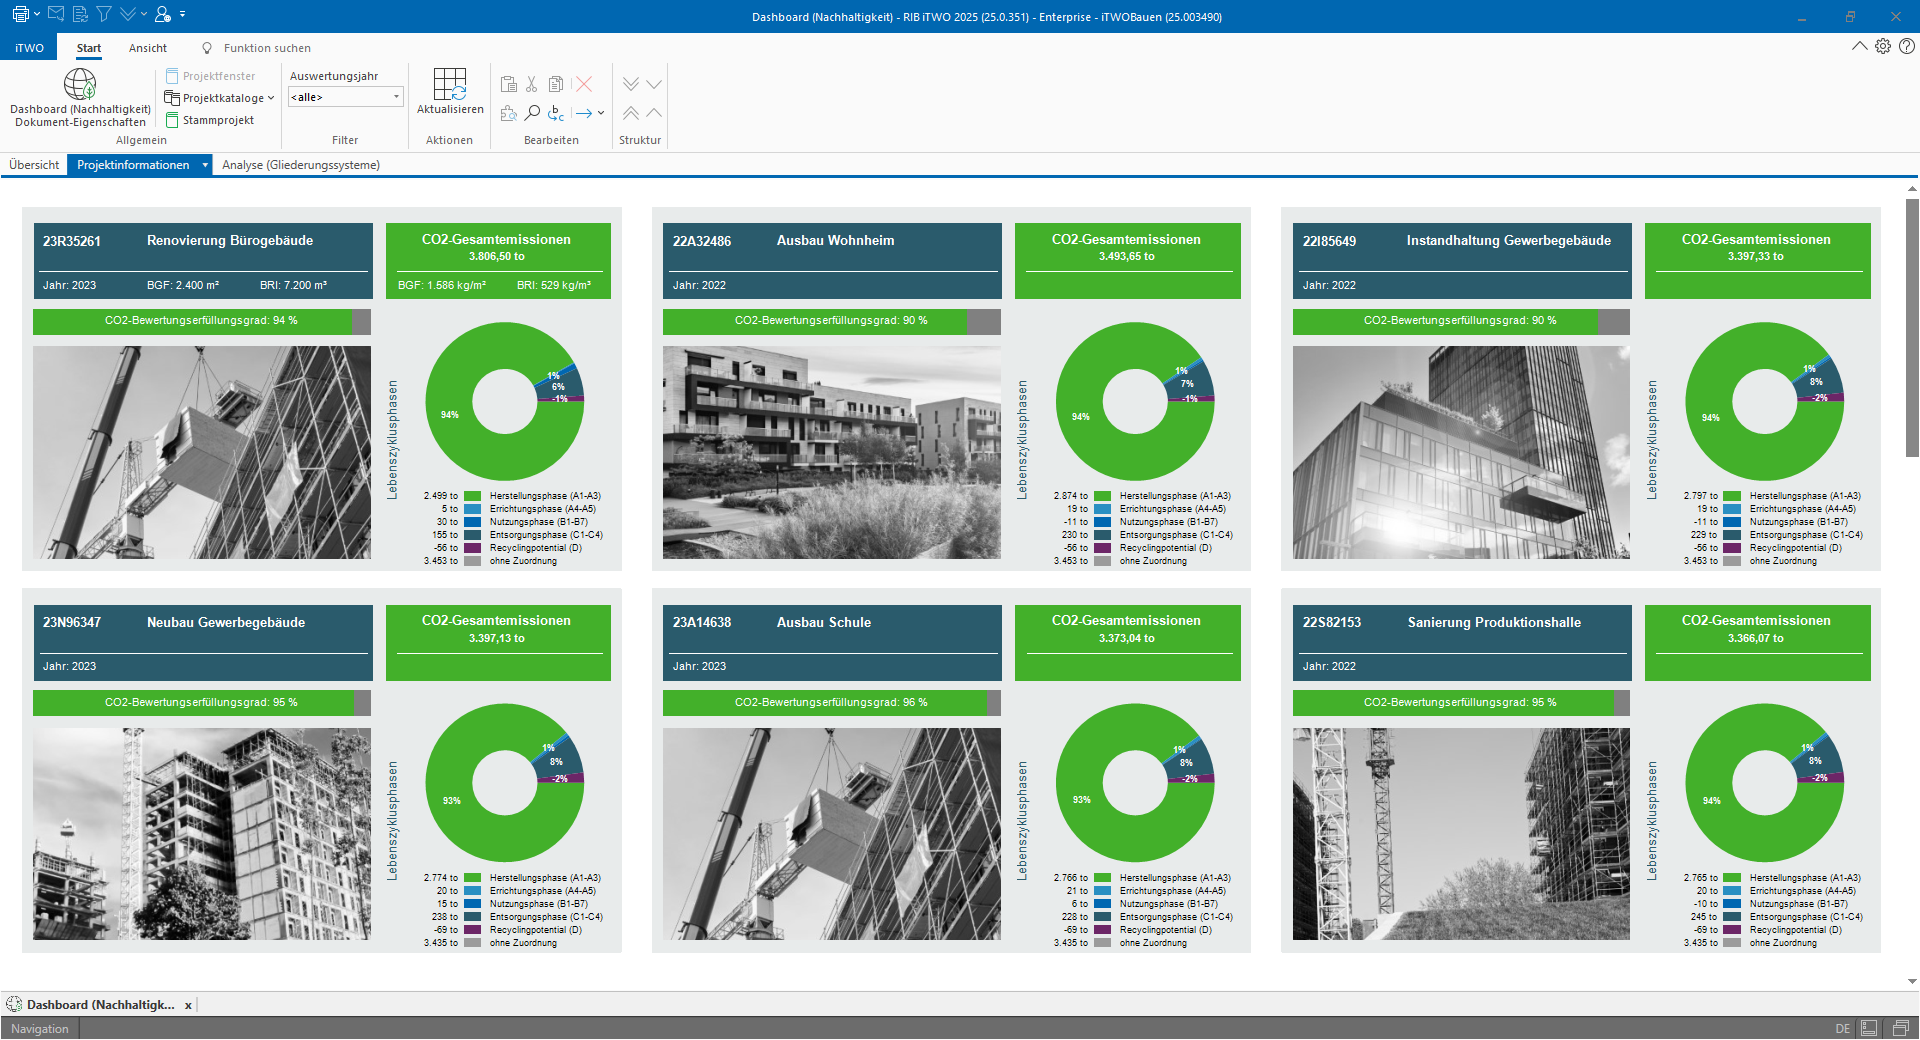Click the Aktualisieren refresh icon
This screenshot has height=1040, width=1920.
point(449,85)
